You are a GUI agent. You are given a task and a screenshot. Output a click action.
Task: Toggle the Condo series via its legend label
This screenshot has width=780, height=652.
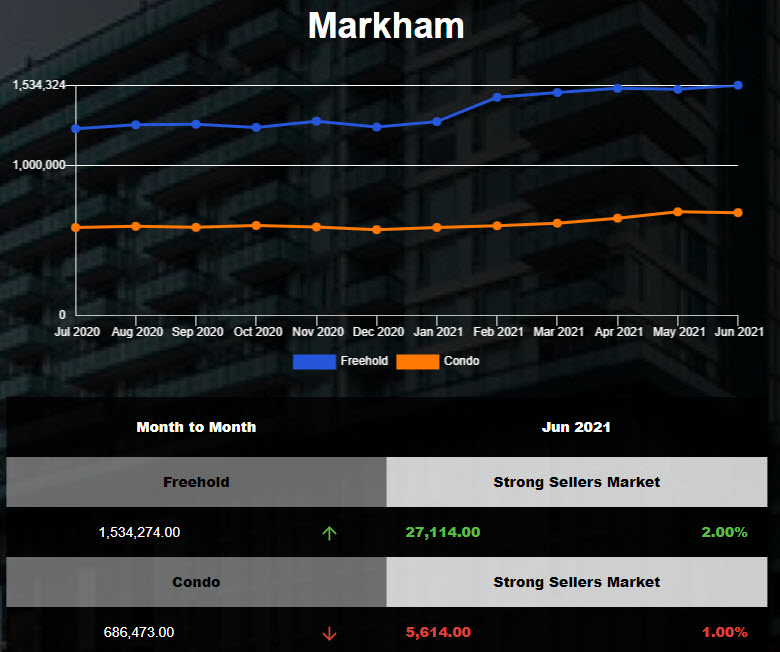pyautogui.click(x=461, y=361)
